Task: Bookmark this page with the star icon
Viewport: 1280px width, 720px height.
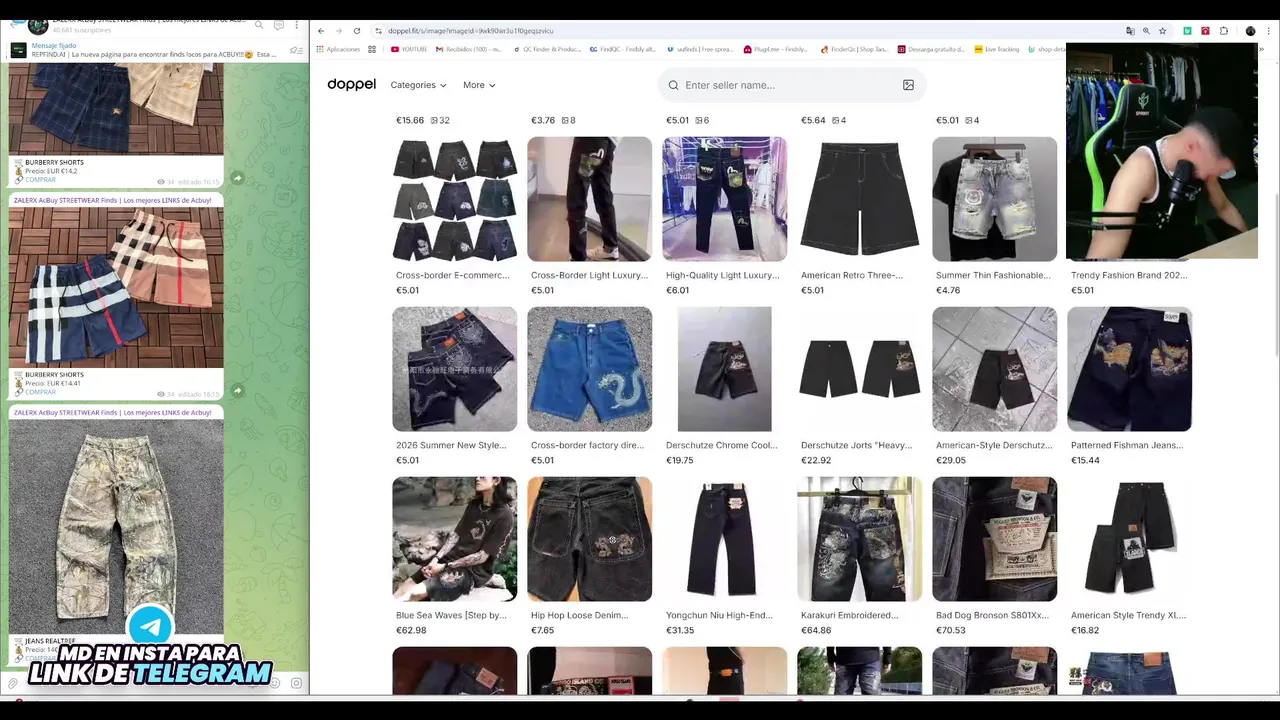Action: click(x=1163, y=31)
